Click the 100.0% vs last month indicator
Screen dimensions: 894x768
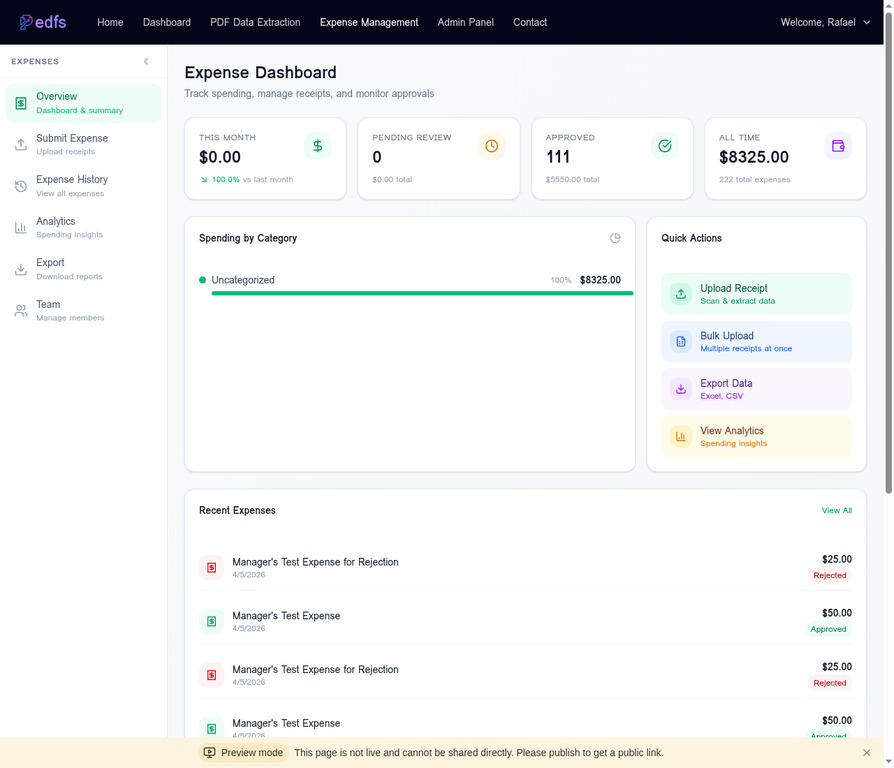[x=246, y=180]
